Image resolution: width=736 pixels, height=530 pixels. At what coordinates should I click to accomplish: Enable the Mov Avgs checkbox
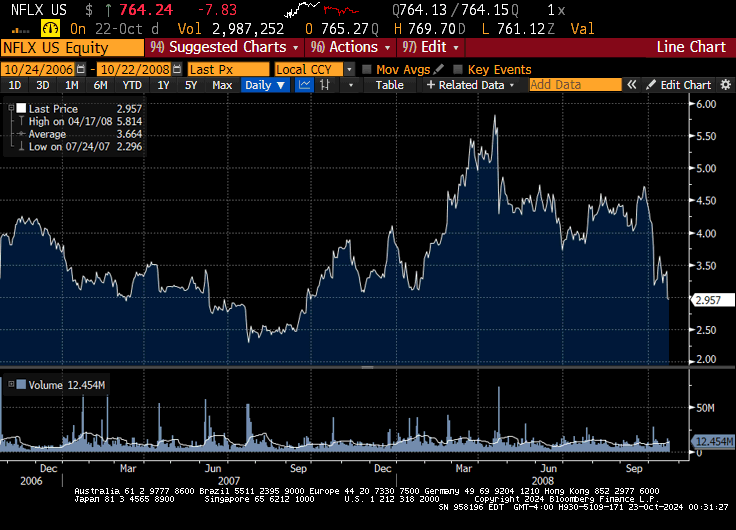click(x=367, y=69)
